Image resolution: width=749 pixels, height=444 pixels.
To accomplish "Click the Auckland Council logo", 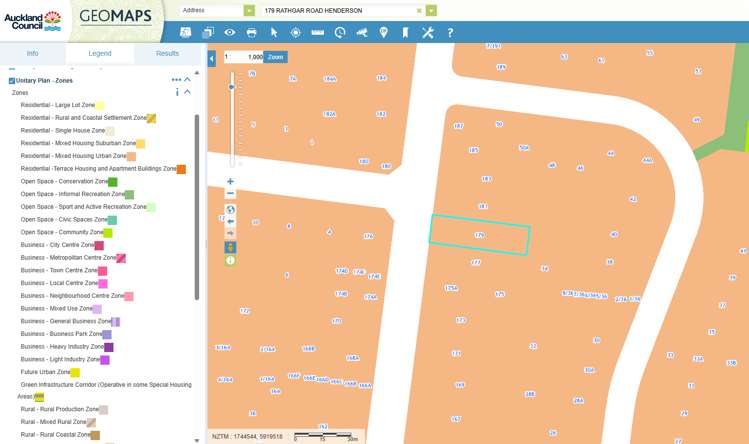I will tap(32, 22).
